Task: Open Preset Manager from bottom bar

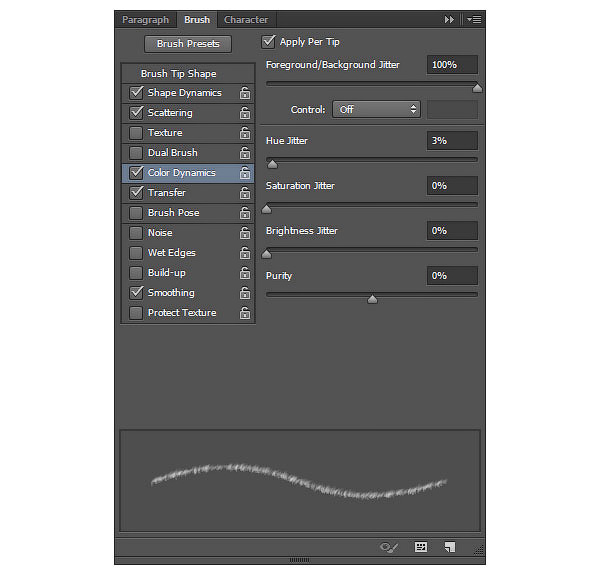Action: [x=421, y=547]
